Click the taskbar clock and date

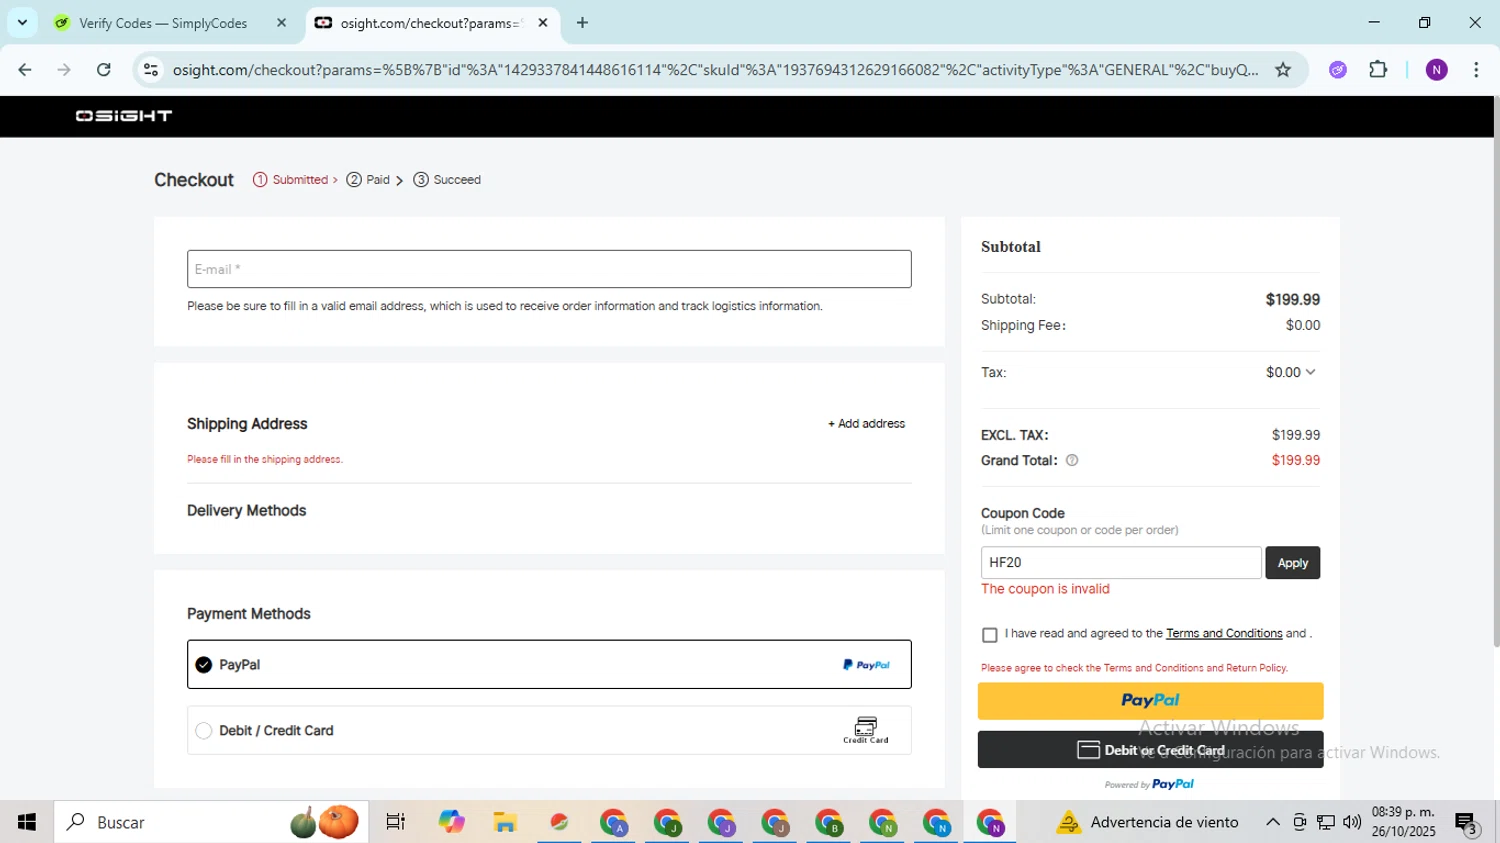point(1403,822)
